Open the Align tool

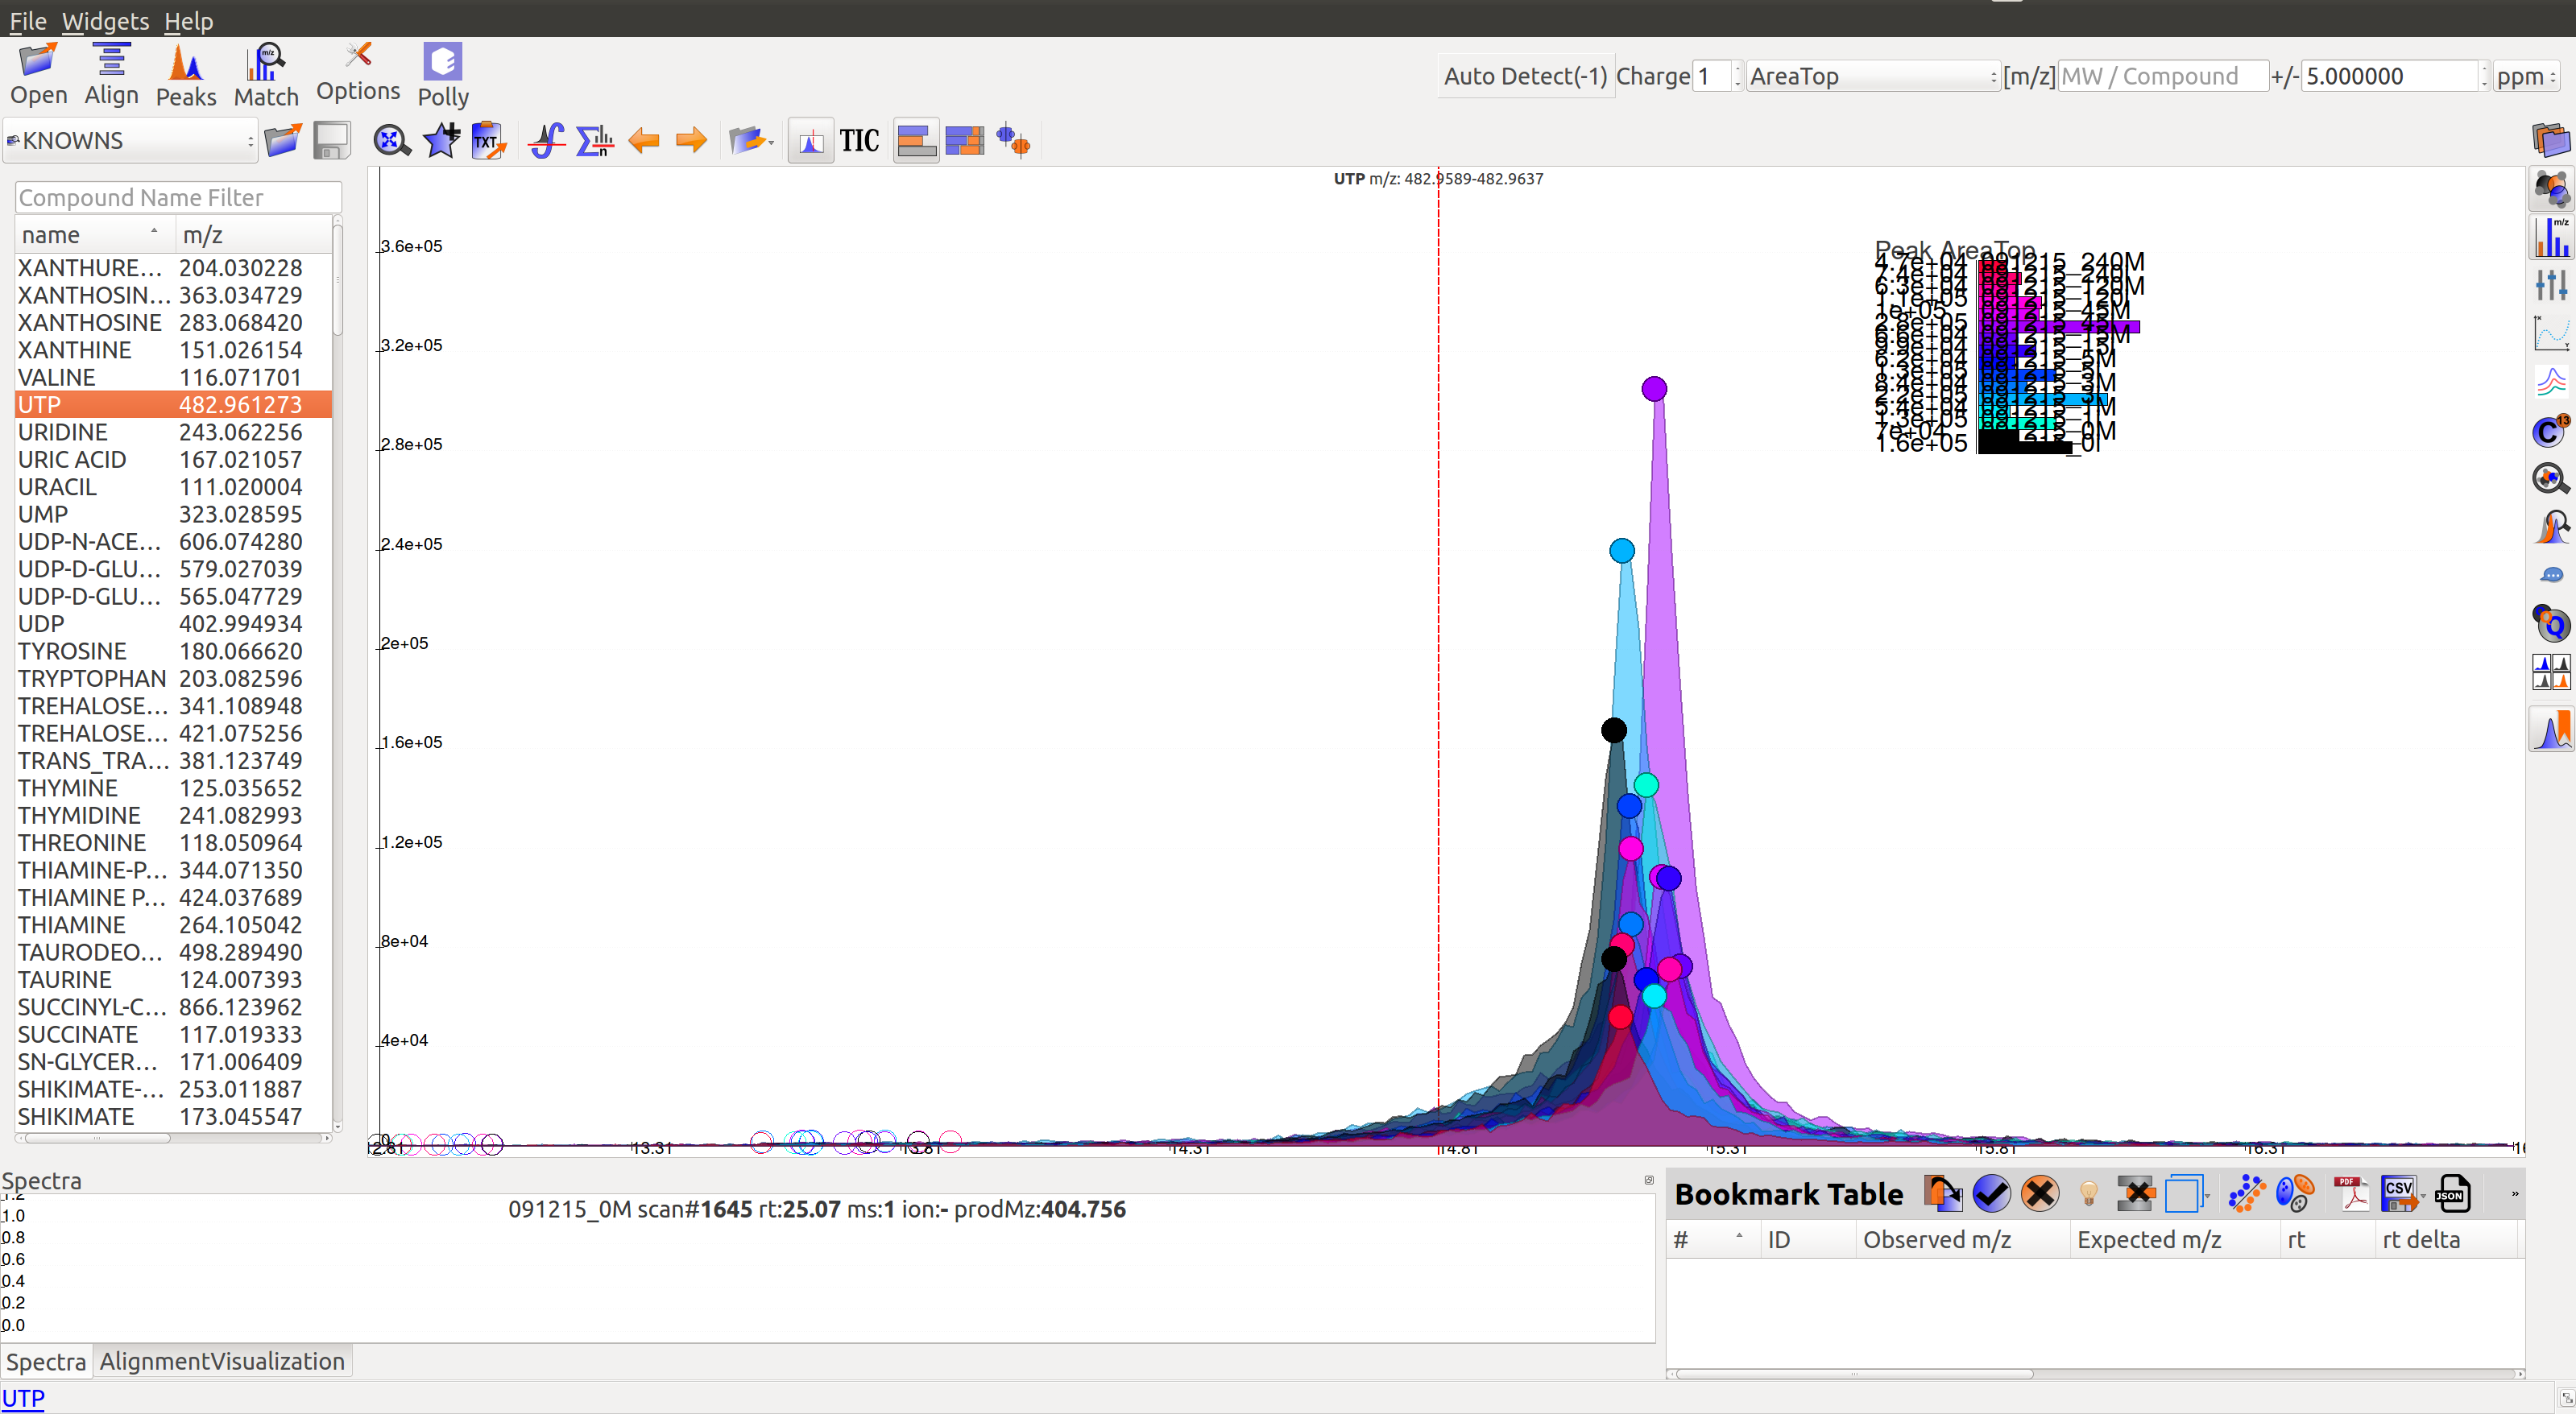[x=111, y=75]
